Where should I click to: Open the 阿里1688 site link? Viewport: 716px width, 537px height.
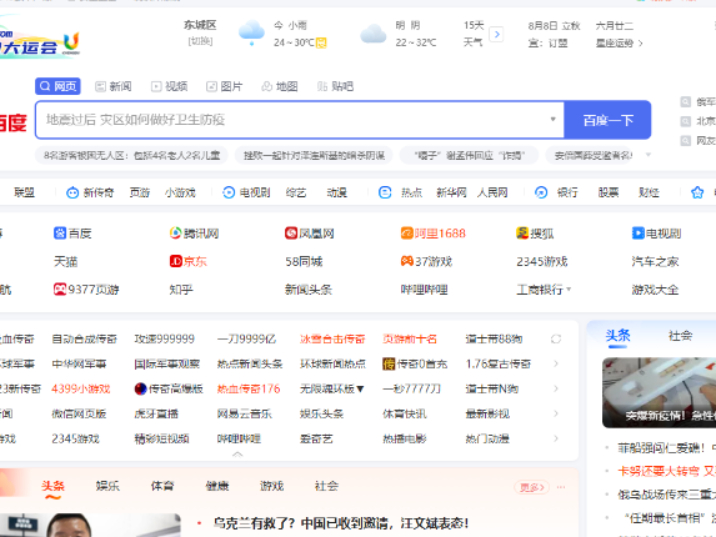(x=433, y=233)
